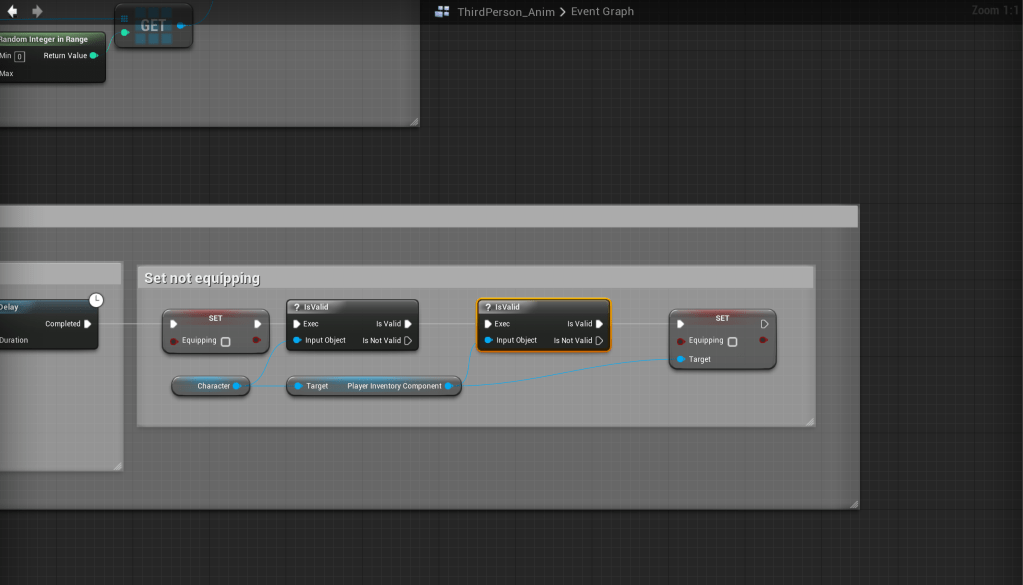Select the unhighlighted IsValid node header
The width and height of the screenshot is (1023, 585).
[352, 307]
